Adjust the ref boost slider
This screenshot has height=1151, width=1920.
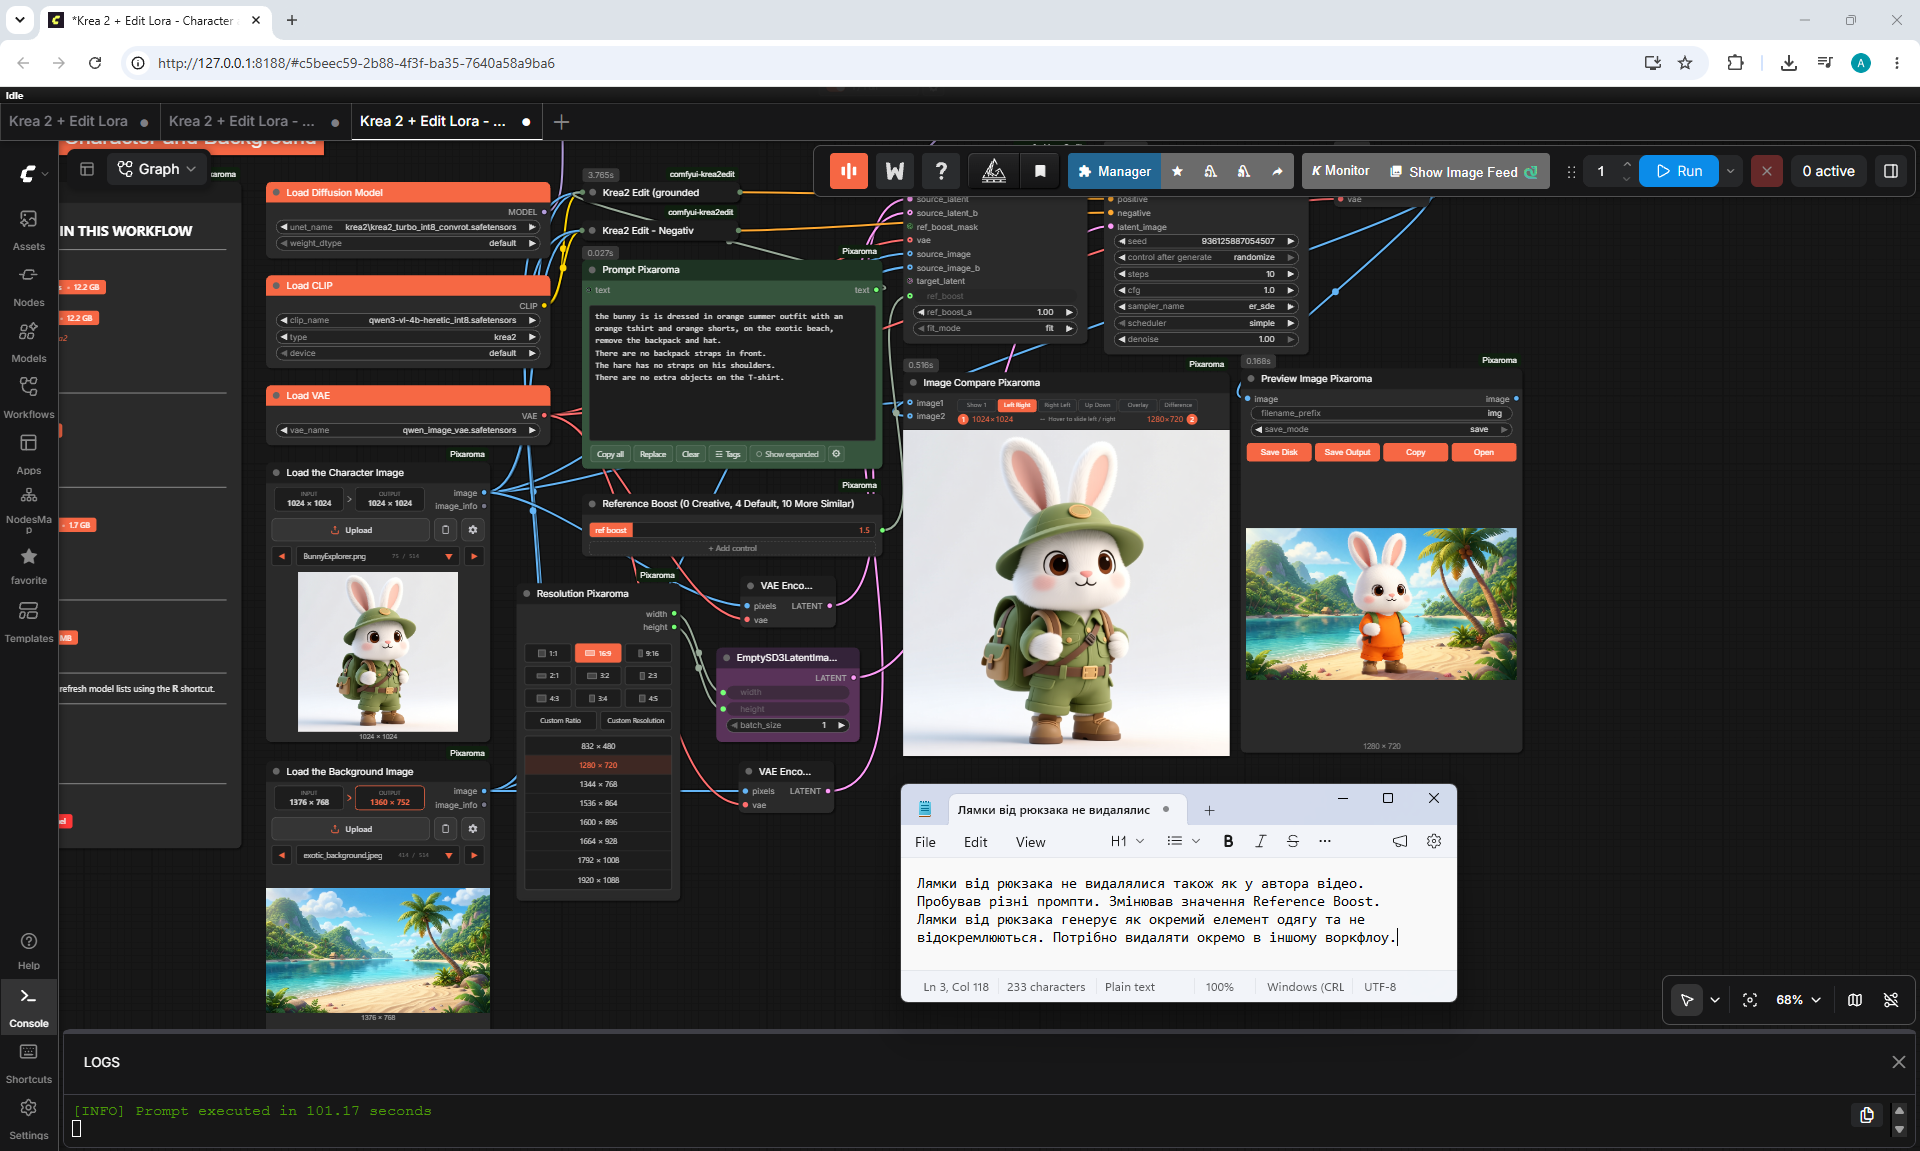pyautogui.click(x=732, y=530)
